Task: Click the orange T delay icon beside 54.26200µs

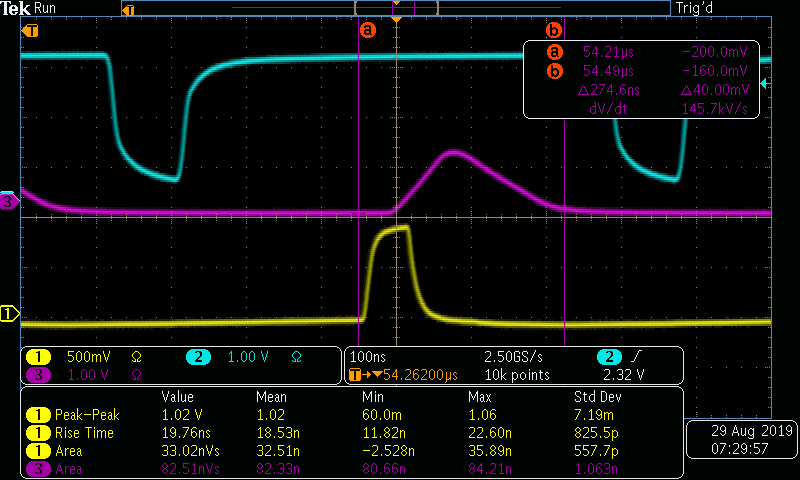Action: tap(355, 375)
